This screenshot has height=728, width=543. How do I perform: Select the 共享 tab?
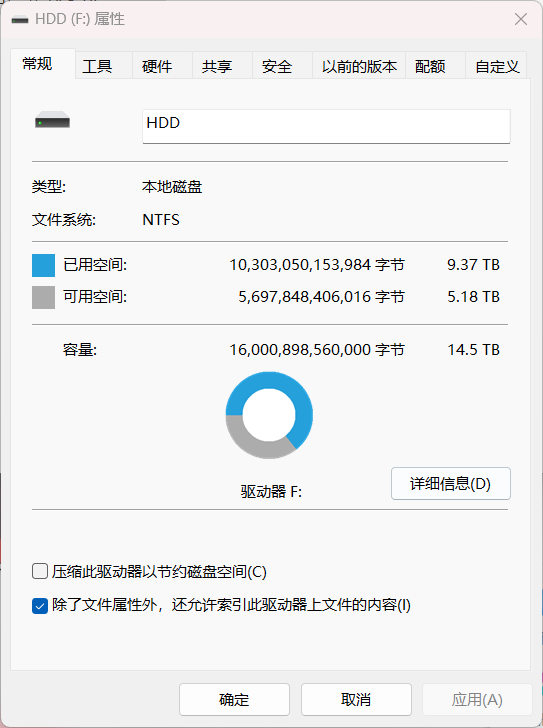[x=217, y=66]
